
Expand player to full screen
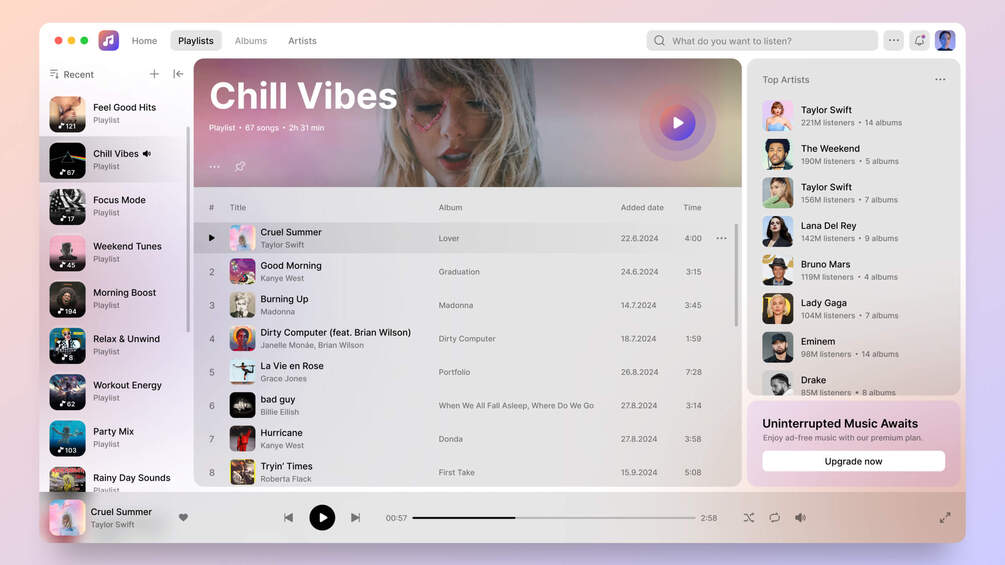pos(945,518)
